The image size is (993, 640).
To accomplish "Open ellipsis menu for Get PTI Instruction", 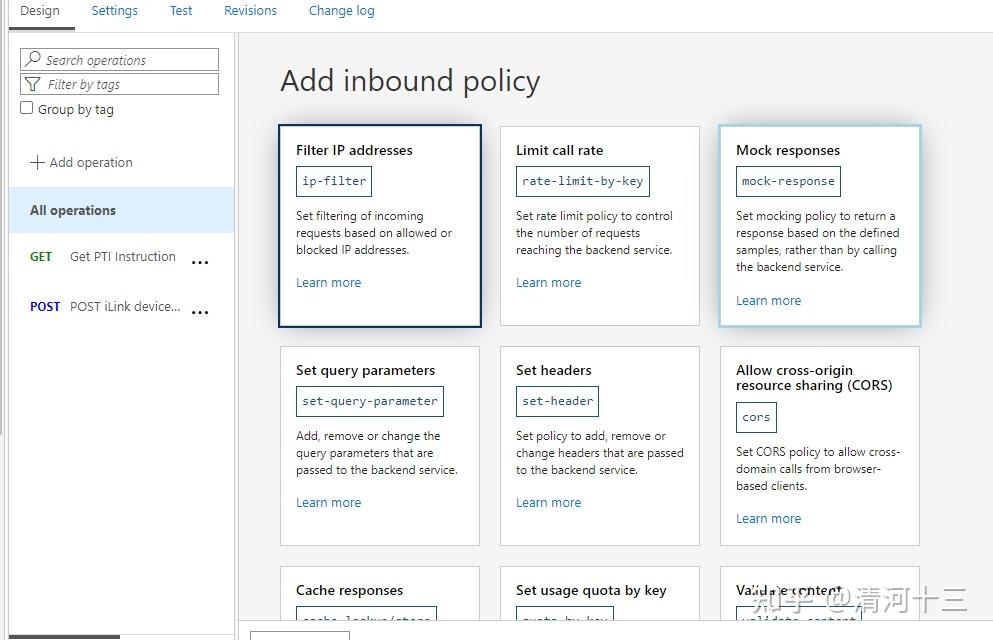I will [200, 263].
